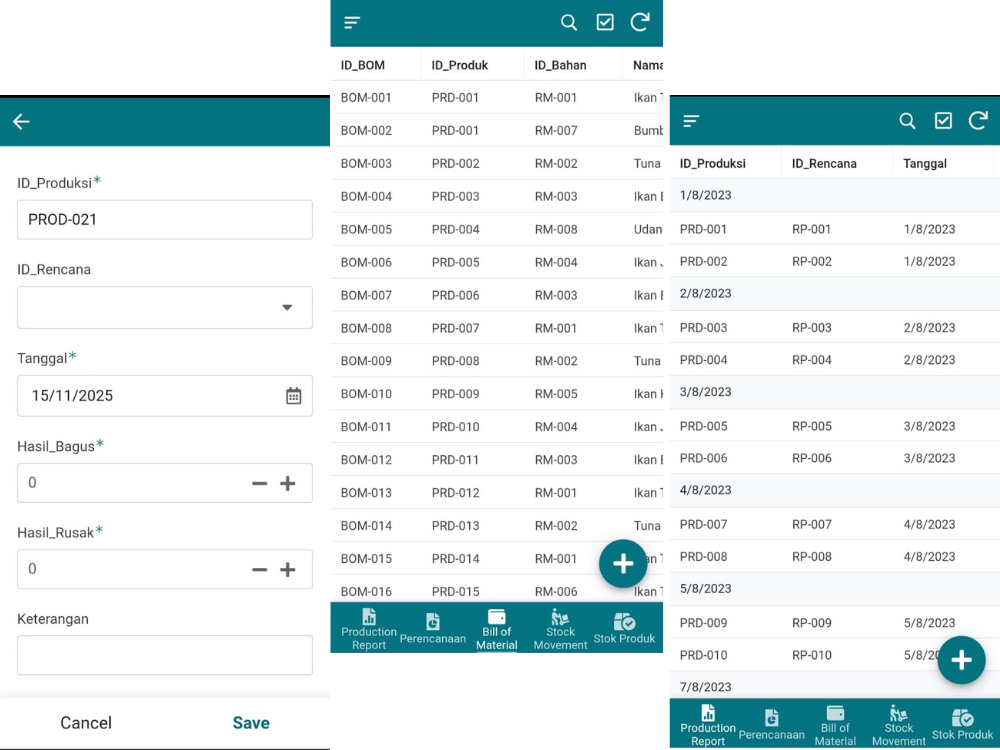Viewport: 1000px width, 750px height.
Task: Increase Hasil_Bagus with the plus icon
Action: (x=288, y=483)
